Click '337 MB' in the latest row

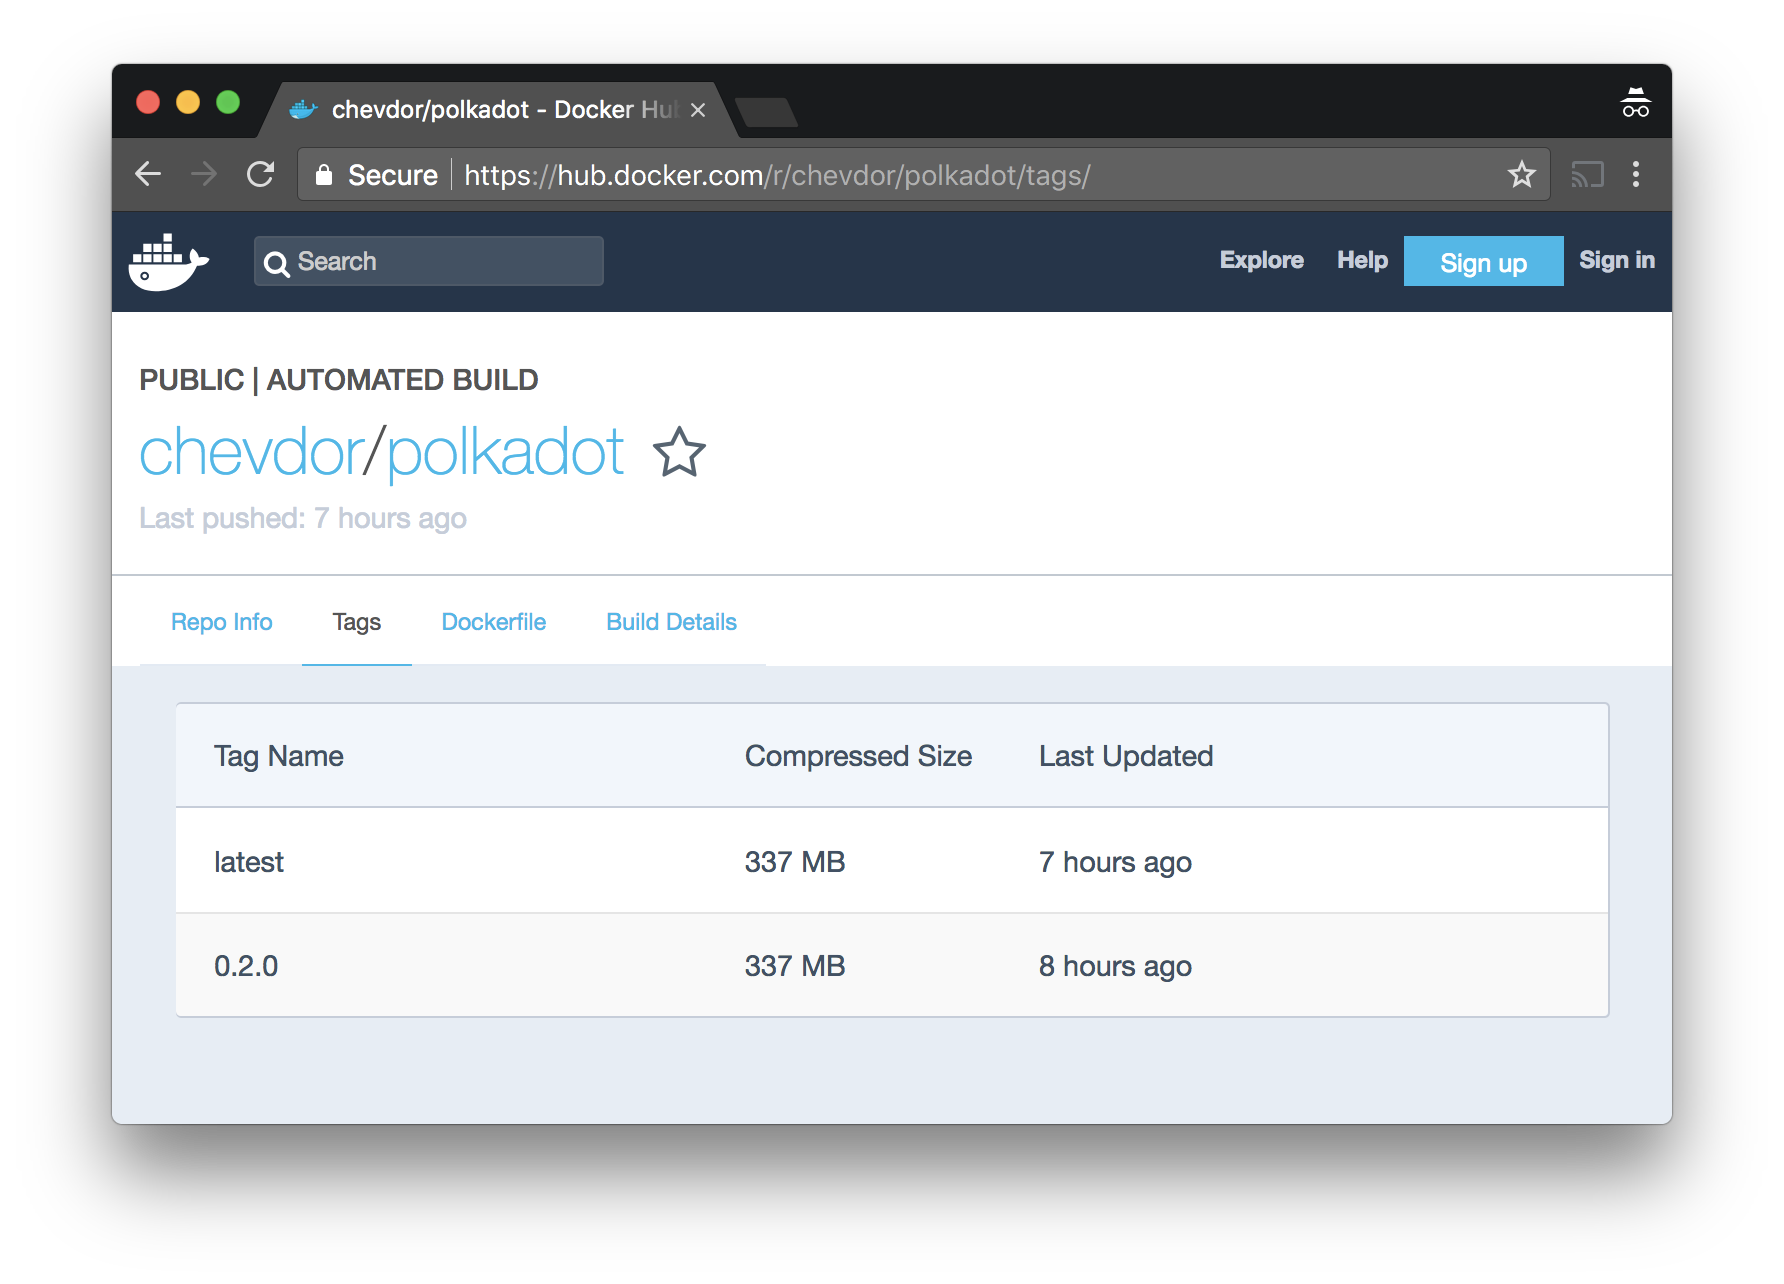click(x=795, y=862)
